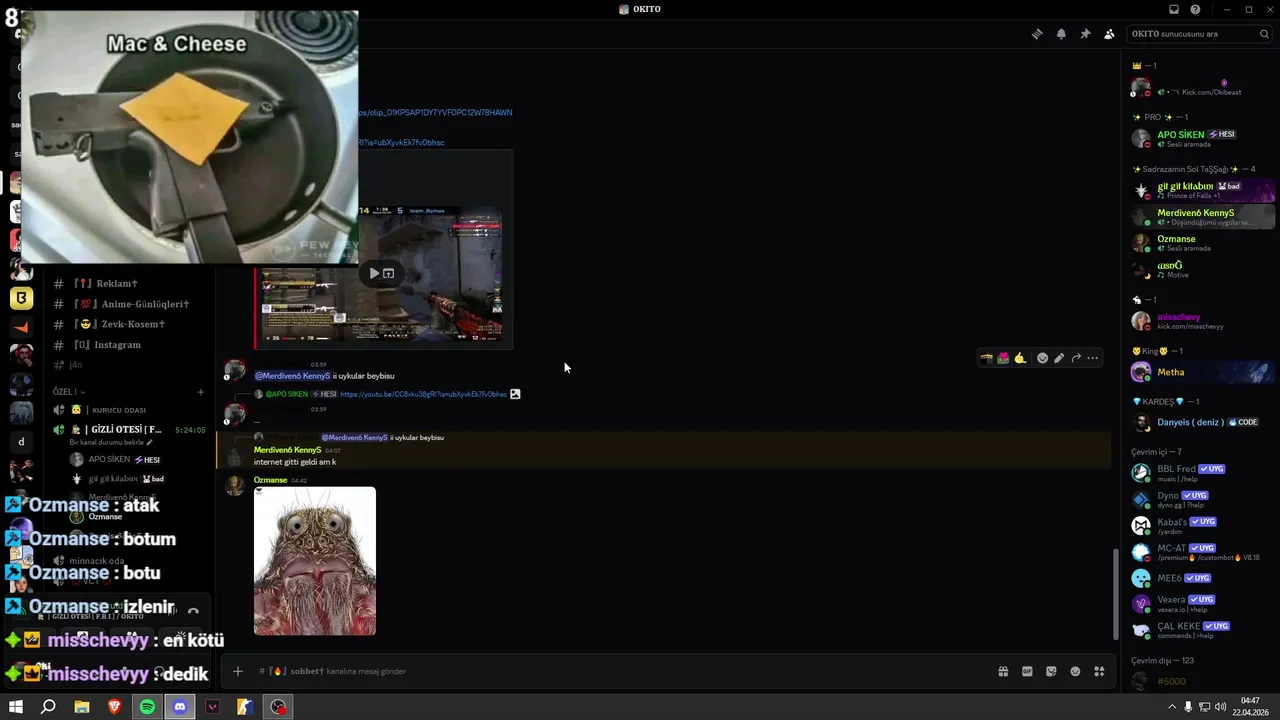Open the Discord inbox icon
The width and height of the screenshot is (1280, 720).
pyautogui.click(x=1174, y=9)
